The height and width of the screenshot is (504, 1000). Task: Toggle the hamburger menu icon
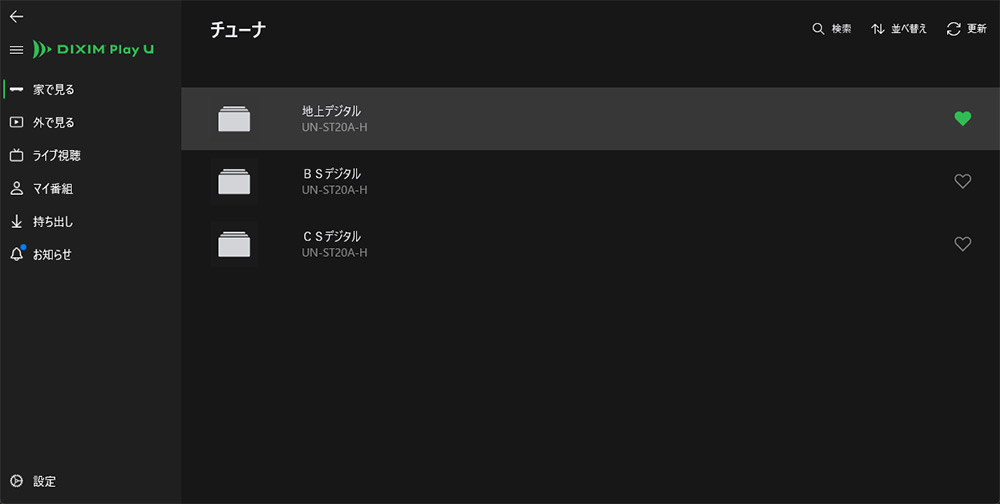tap(16, 50)
